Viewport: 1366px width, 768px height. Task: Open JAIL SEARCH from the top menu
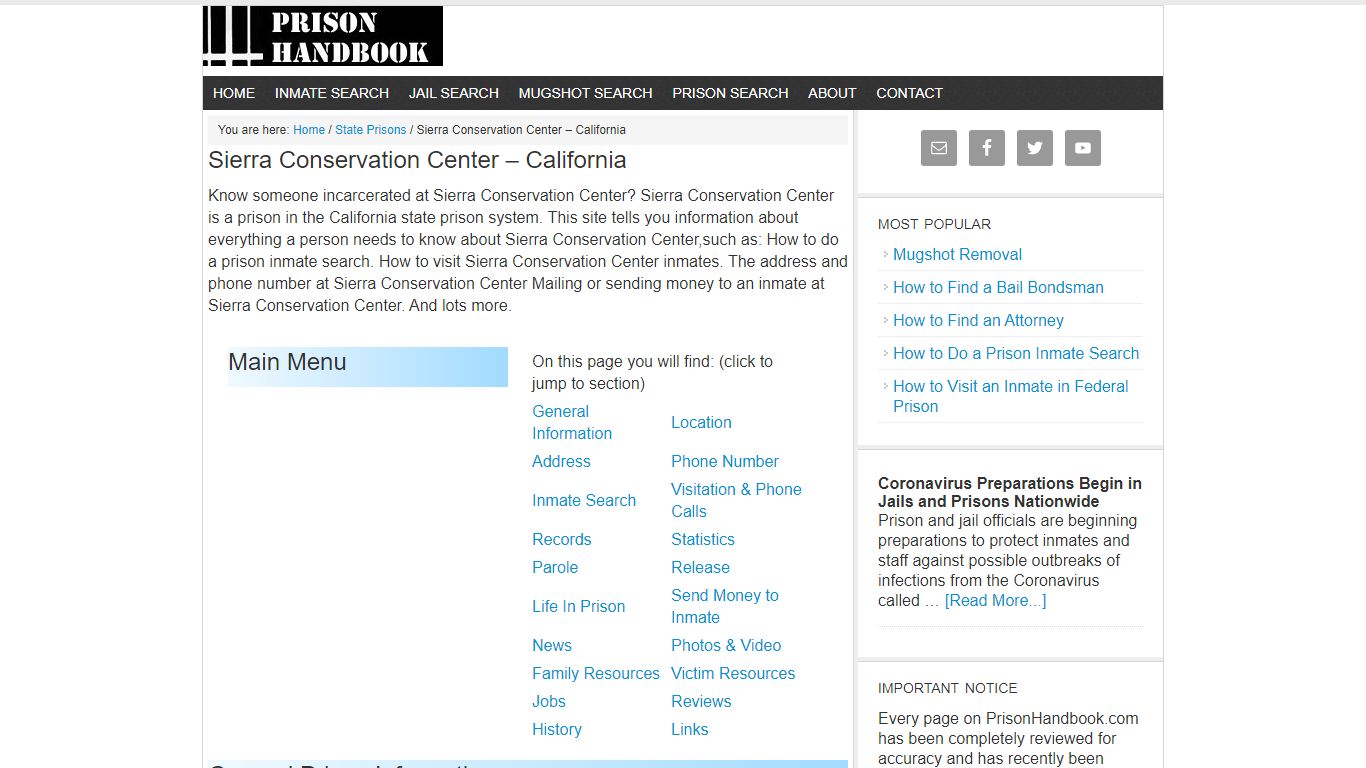pyautogui.click(x=453, y=93)
